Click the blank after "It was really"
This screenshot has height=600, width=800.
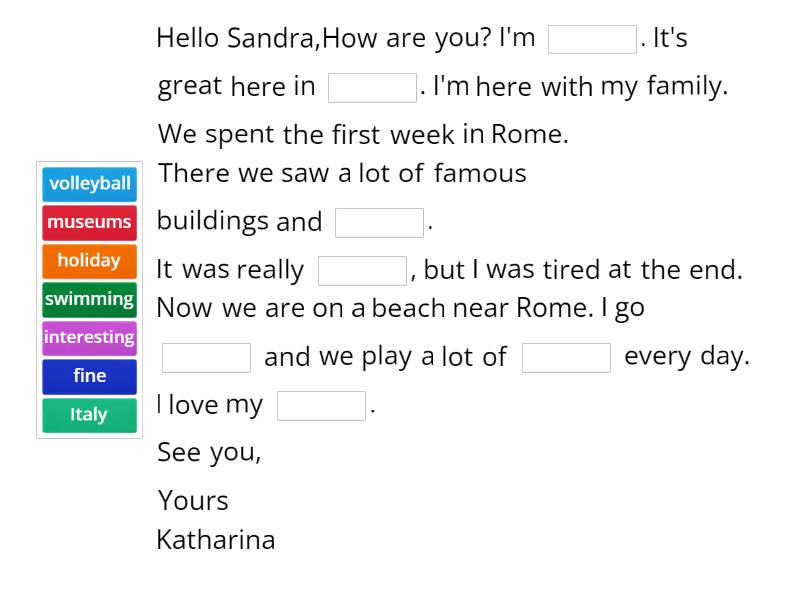pyautogui.click(x=362, y=270)
